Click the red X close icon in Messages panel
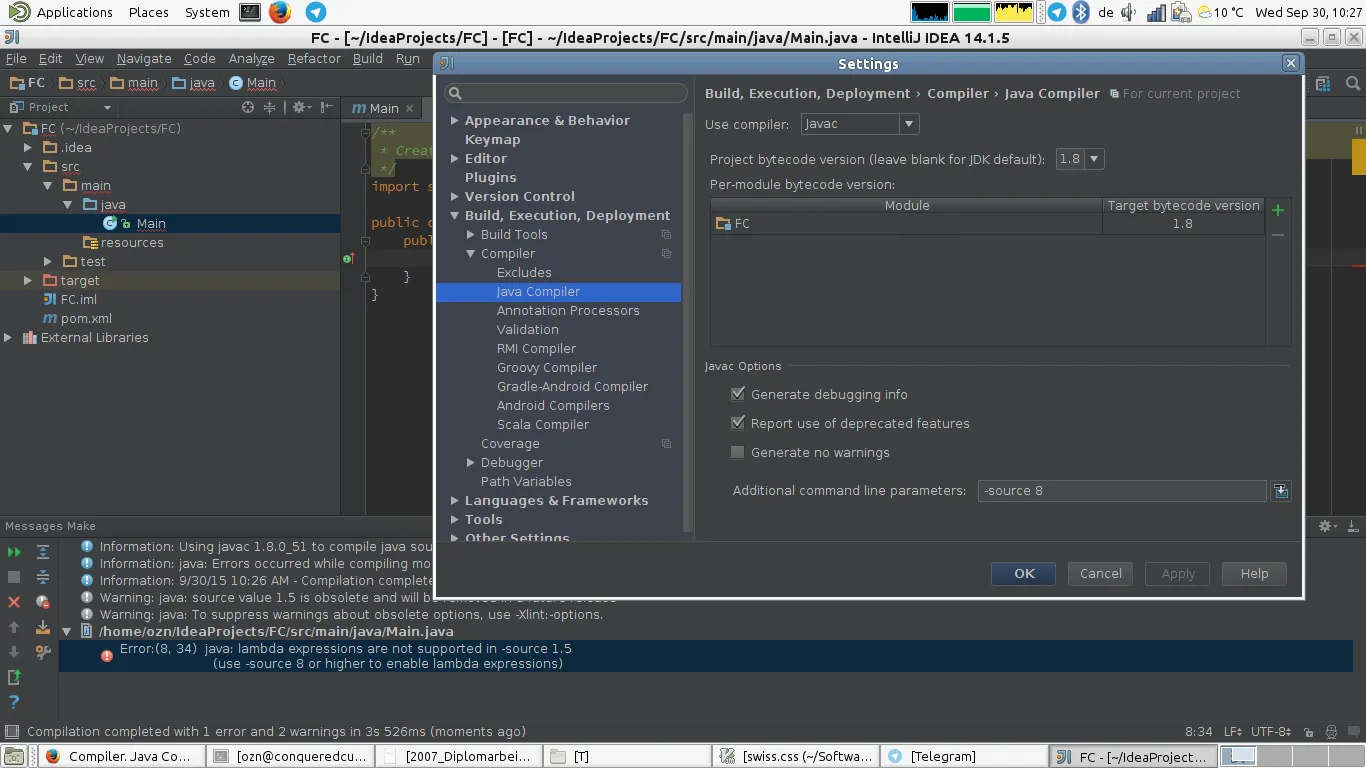The height and width of the screenshot is (768, 1366). tap(14, 602)
